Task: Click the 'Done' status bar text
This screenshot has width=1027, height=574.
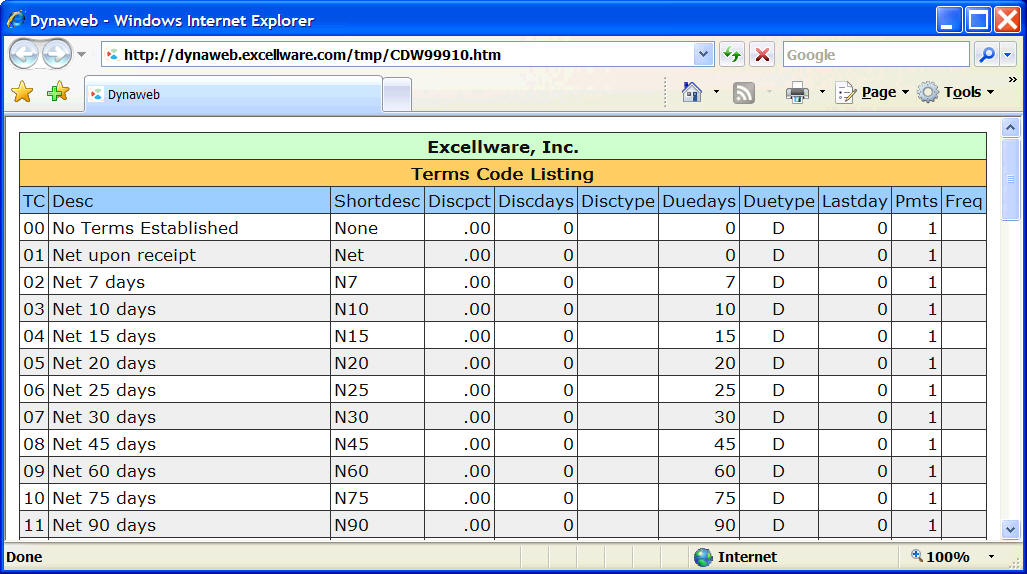Action: [24, 557]
